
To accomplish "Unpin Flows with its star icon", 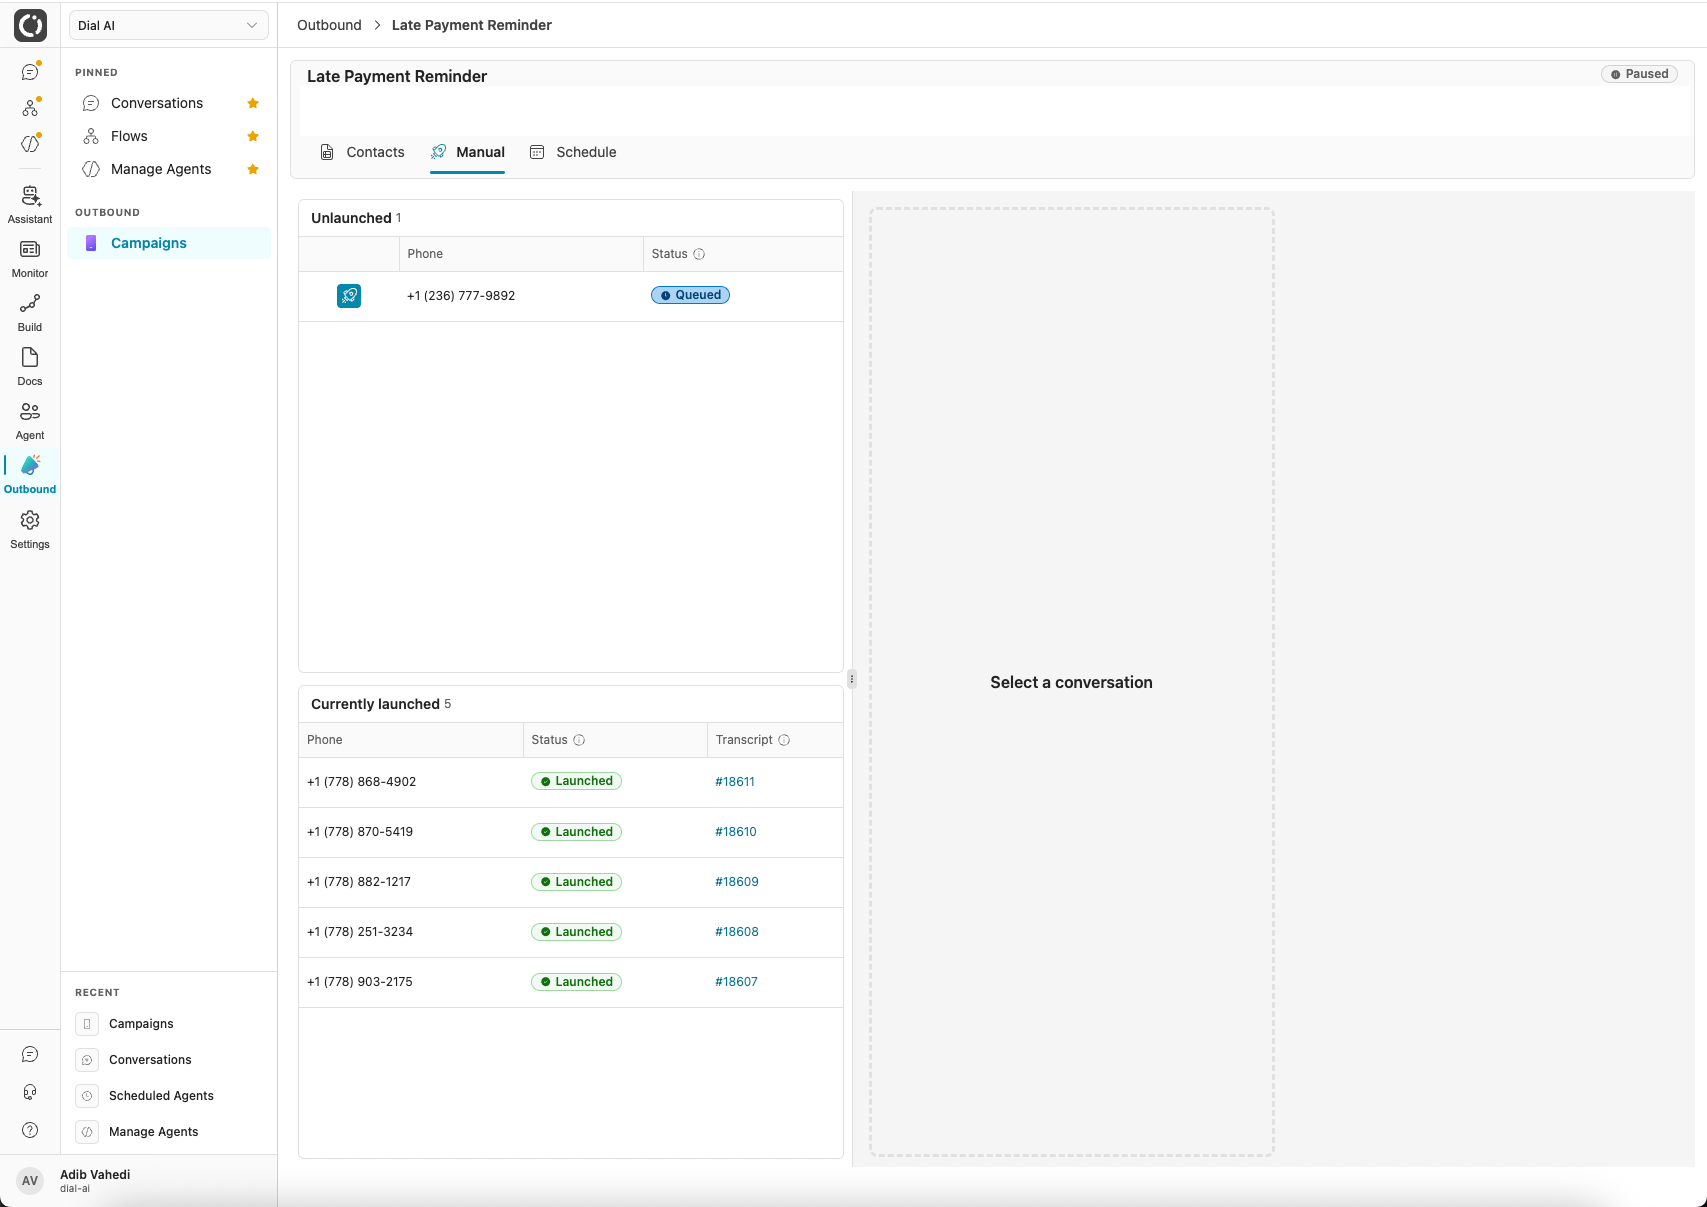I will click(253, 136).
